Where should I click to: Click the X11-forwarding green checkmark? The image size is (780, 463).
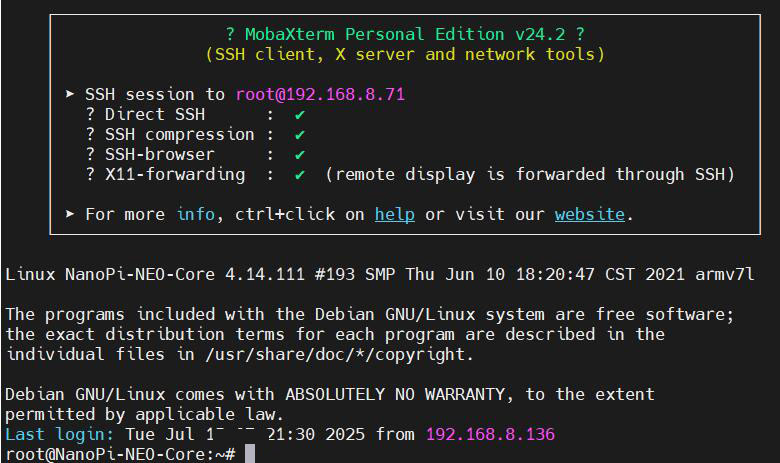pos(300,175)
